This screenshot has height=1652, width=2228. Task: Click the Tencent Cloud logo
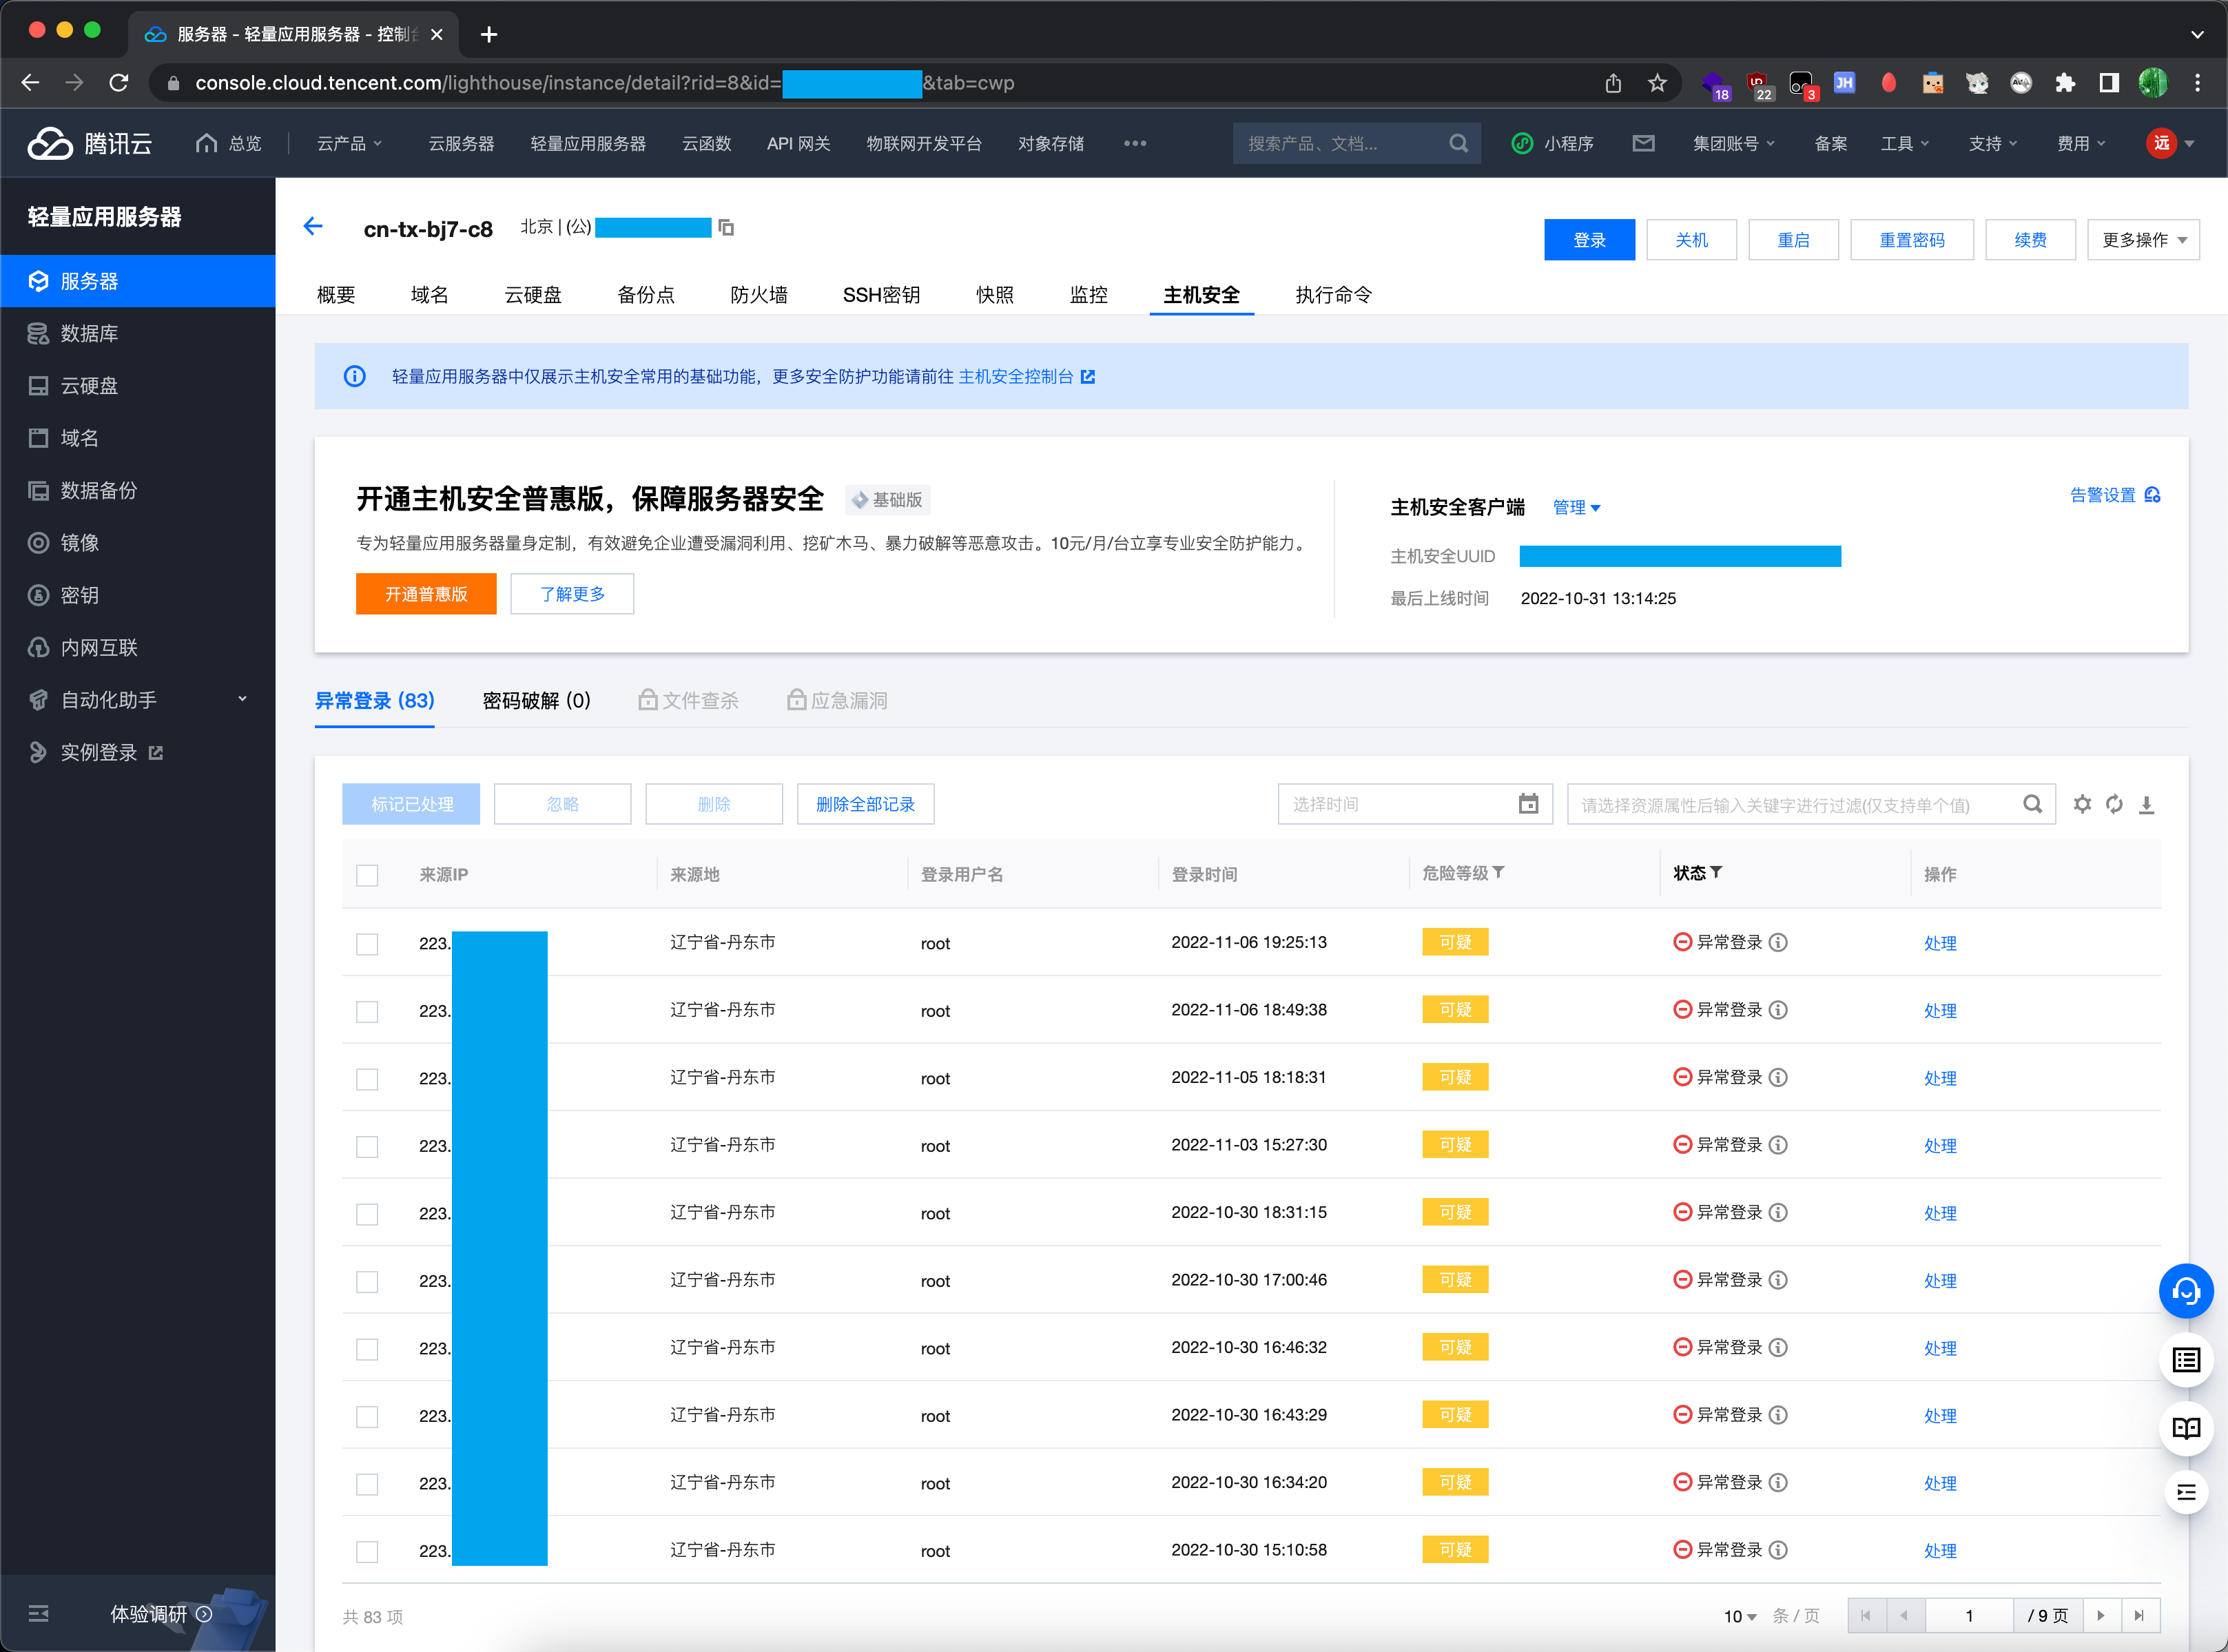[x=90, y=143]
